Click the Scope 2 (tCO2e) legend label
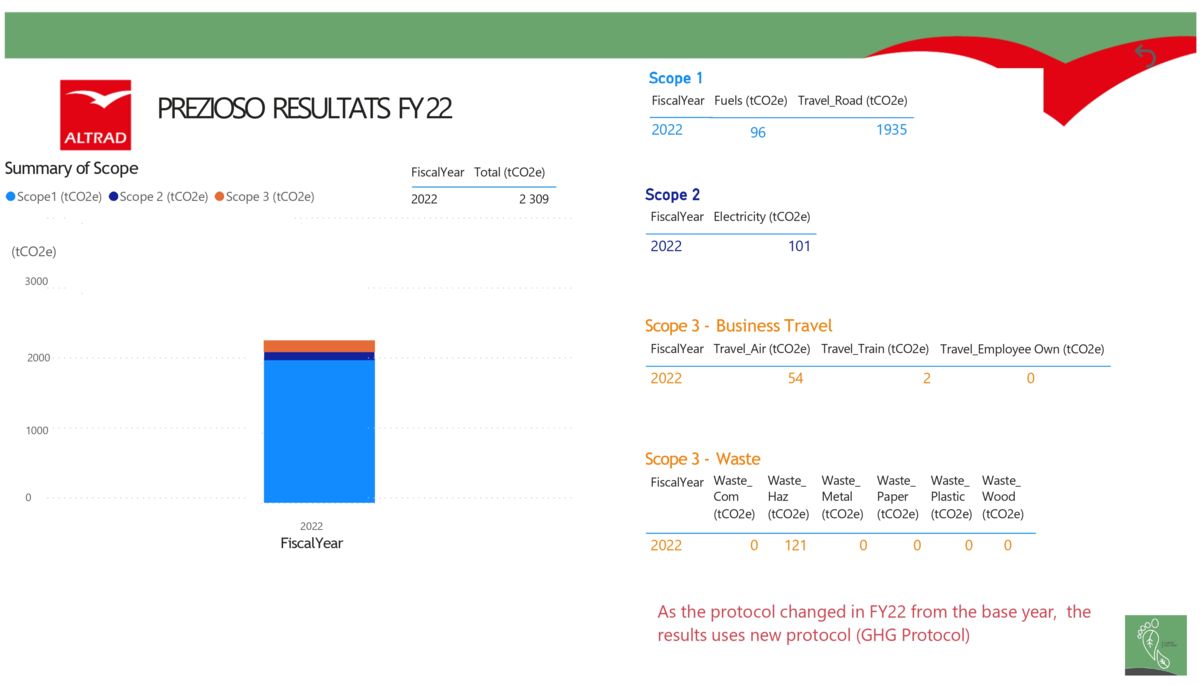The height and width of the screenshot is (685, 1200). pos(164,197)
